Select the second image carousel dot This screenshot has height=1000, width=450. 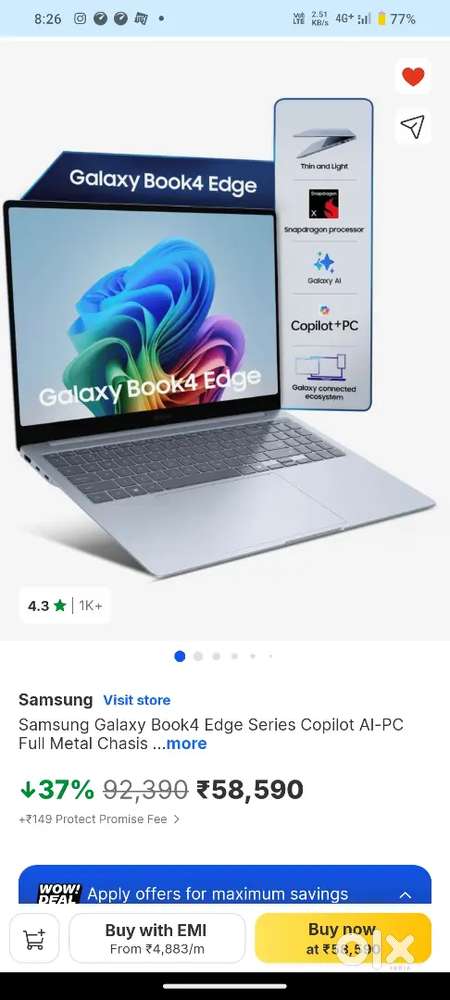pos(198,656)
